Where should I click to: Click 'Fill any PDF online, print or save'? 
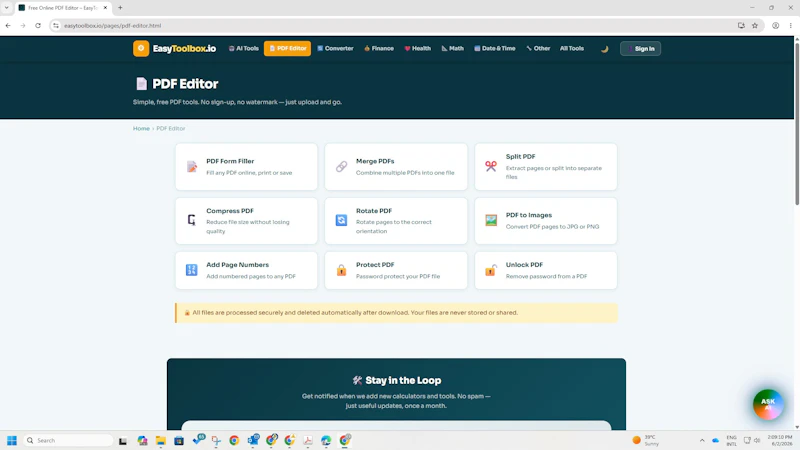coord(249,173)
